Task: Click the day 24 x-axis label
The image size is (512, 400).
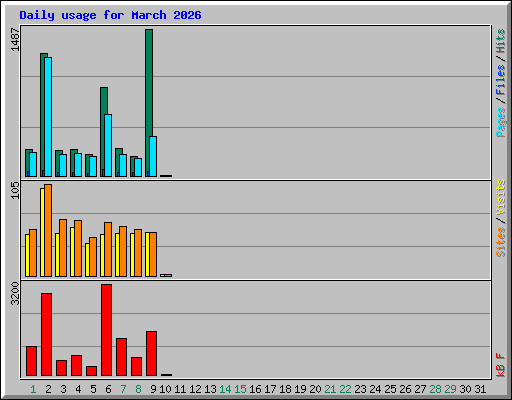Action: coord(375,389)
